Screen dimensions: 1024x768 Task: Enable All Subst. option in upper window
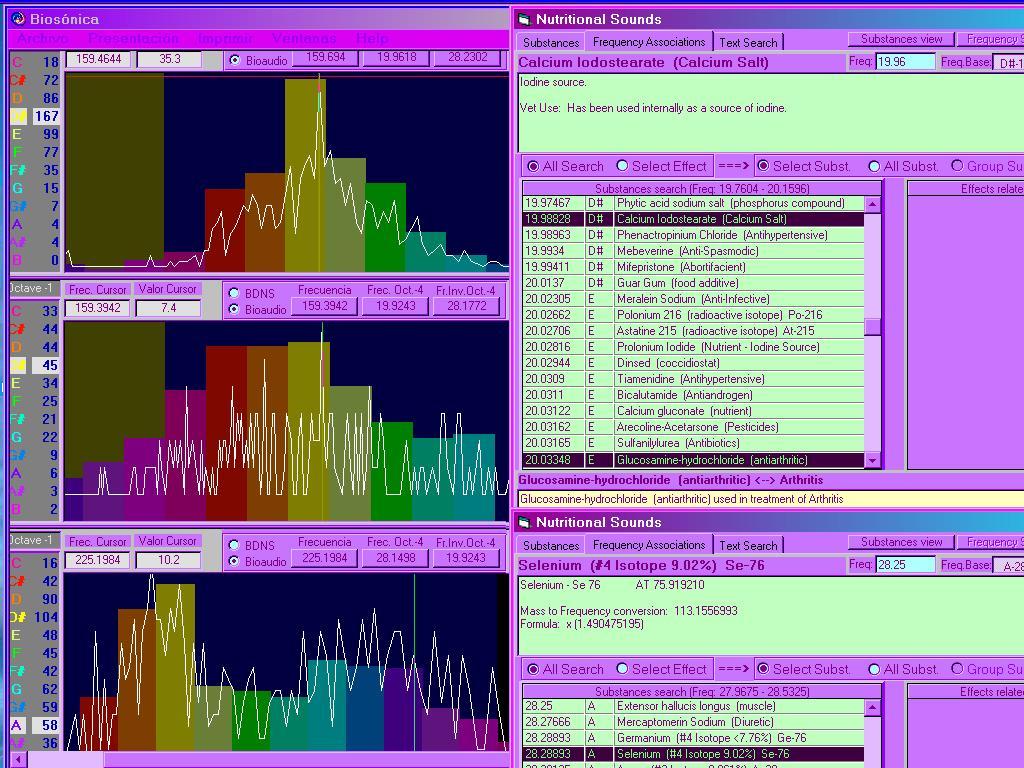[x=874, y=166]
